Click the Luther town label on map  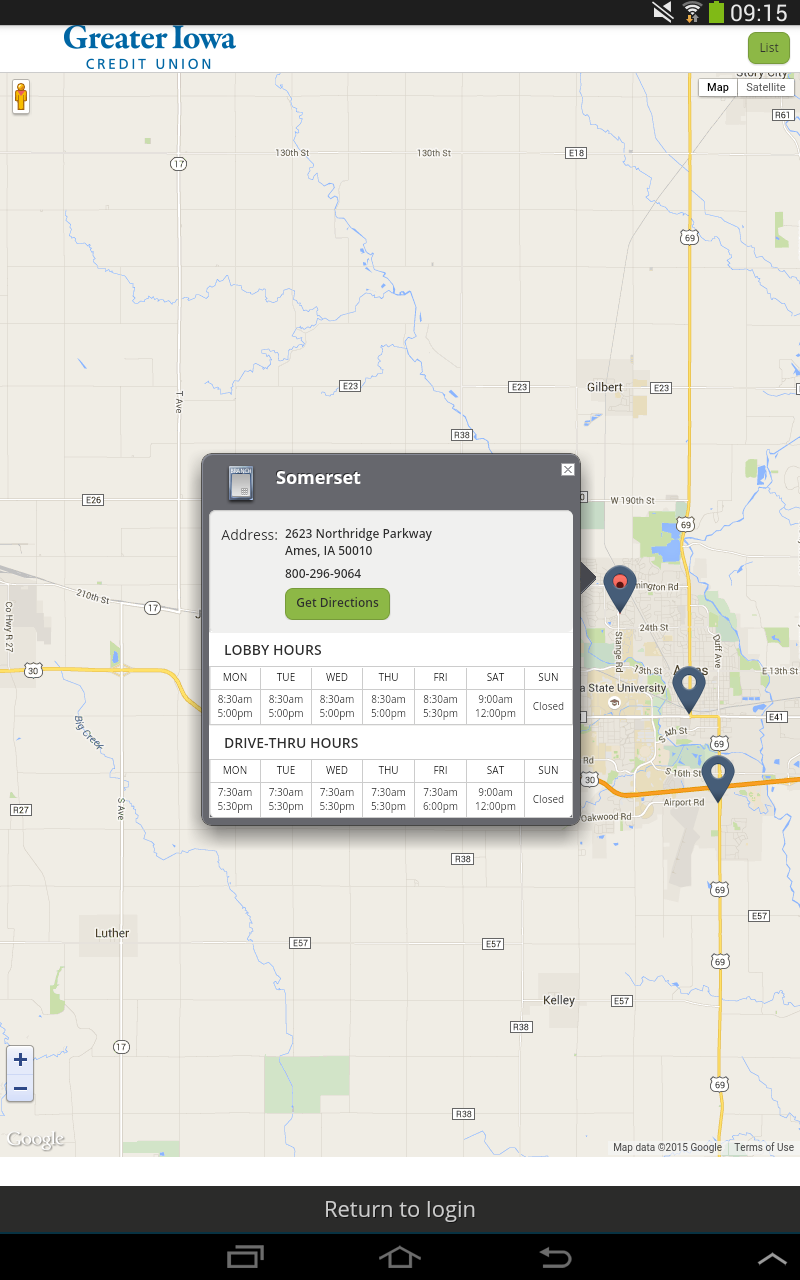point(112,933)
